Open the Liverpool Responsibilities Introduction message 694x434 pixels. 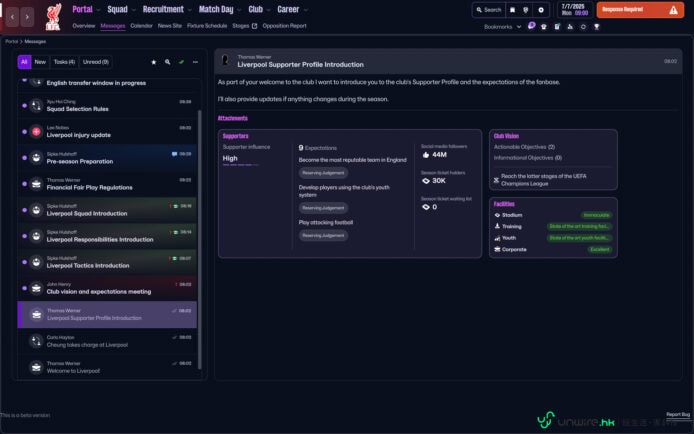tap(107, 236)
